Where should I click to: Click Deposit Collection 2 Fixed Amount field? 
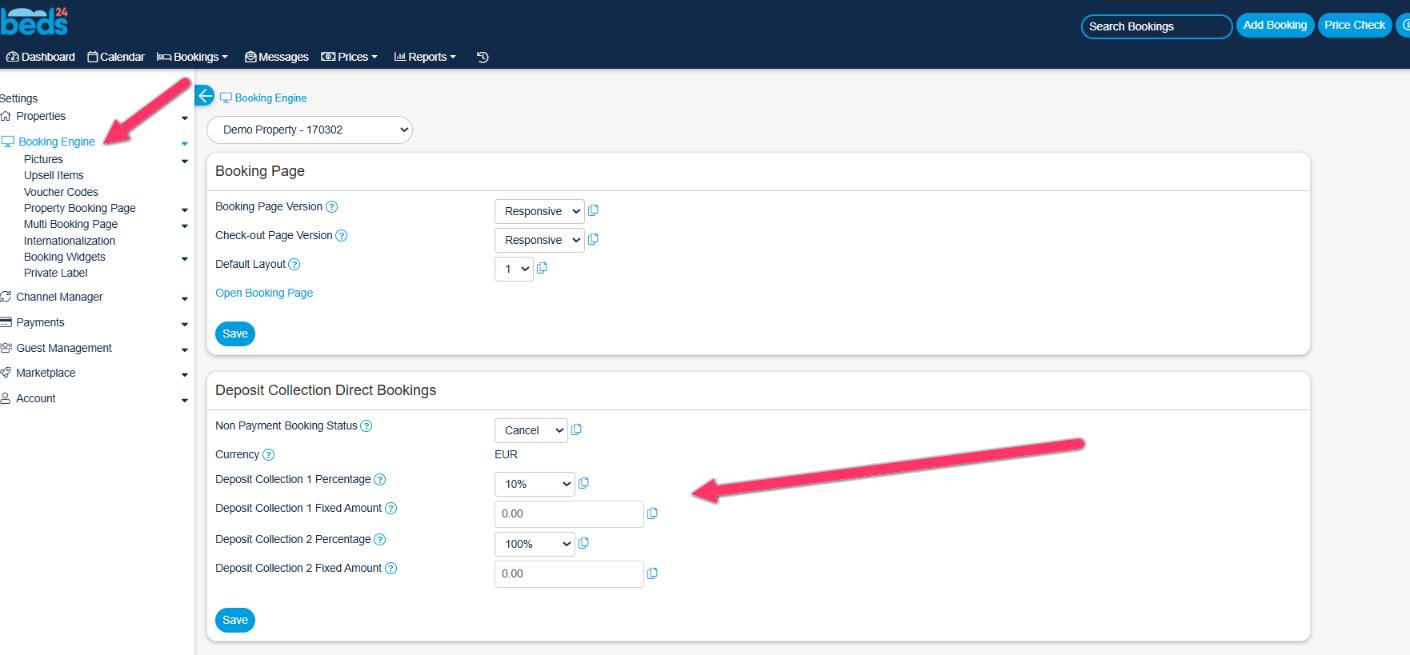click(x=569, y=574)
